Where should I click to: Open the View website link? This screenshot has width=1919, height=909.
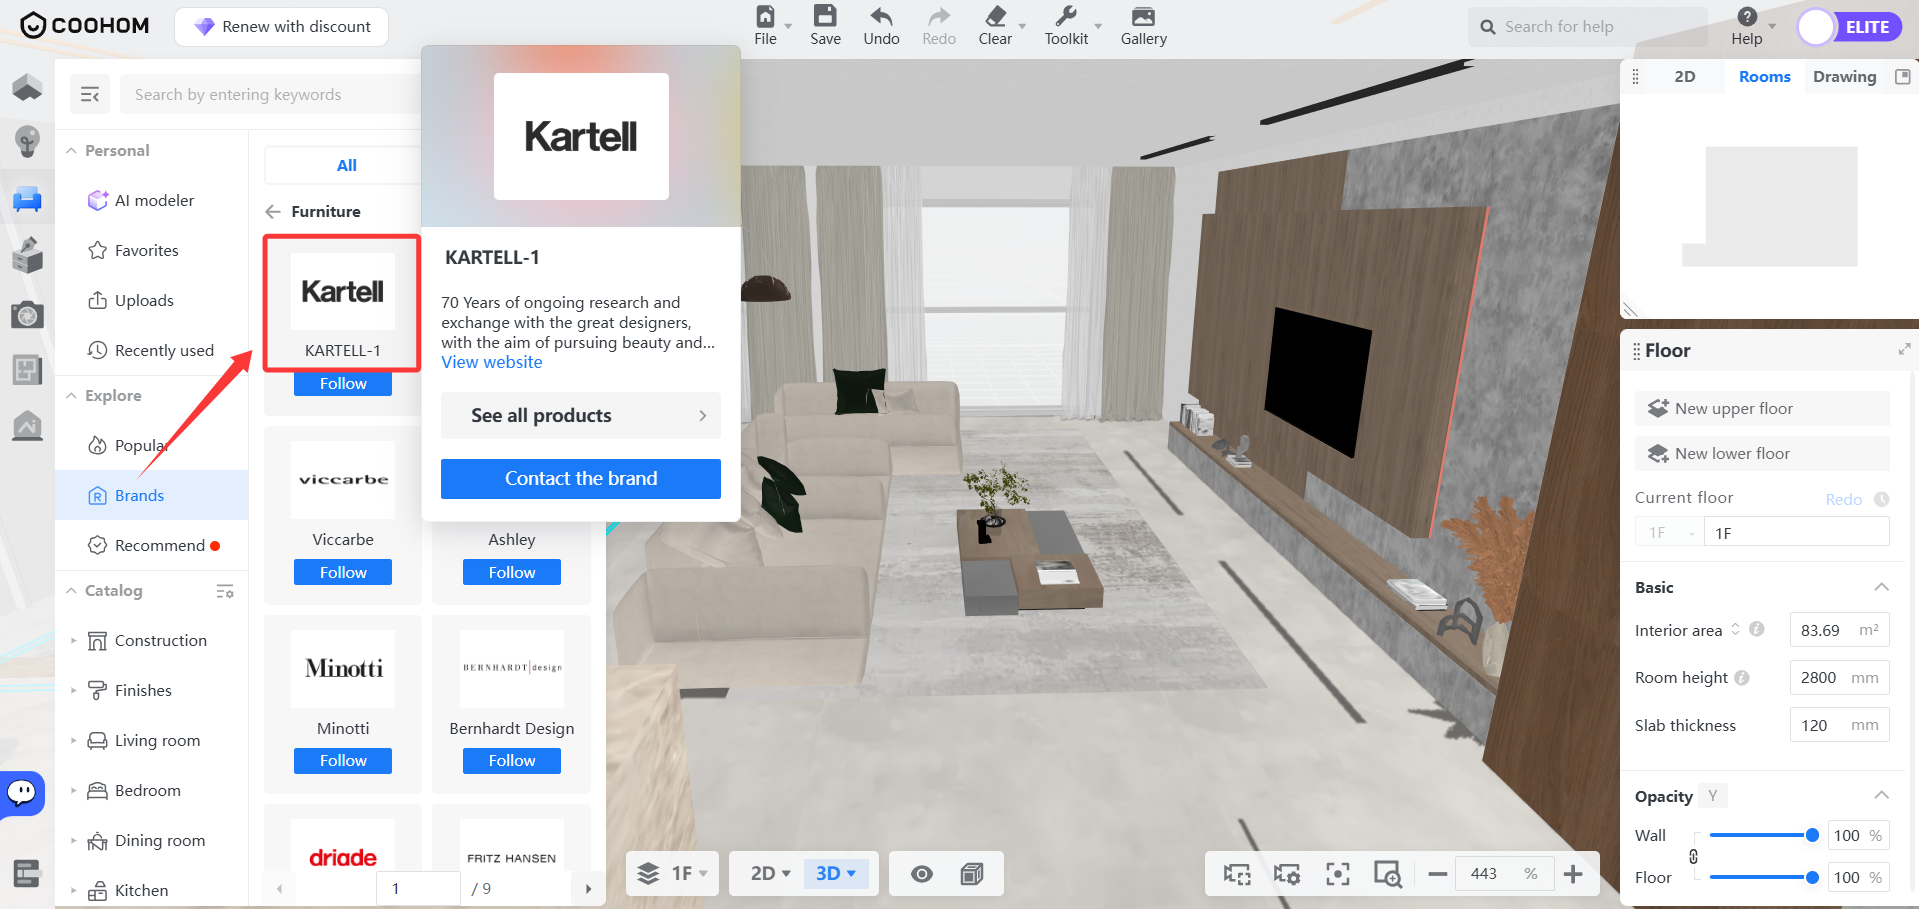point(492,362)
